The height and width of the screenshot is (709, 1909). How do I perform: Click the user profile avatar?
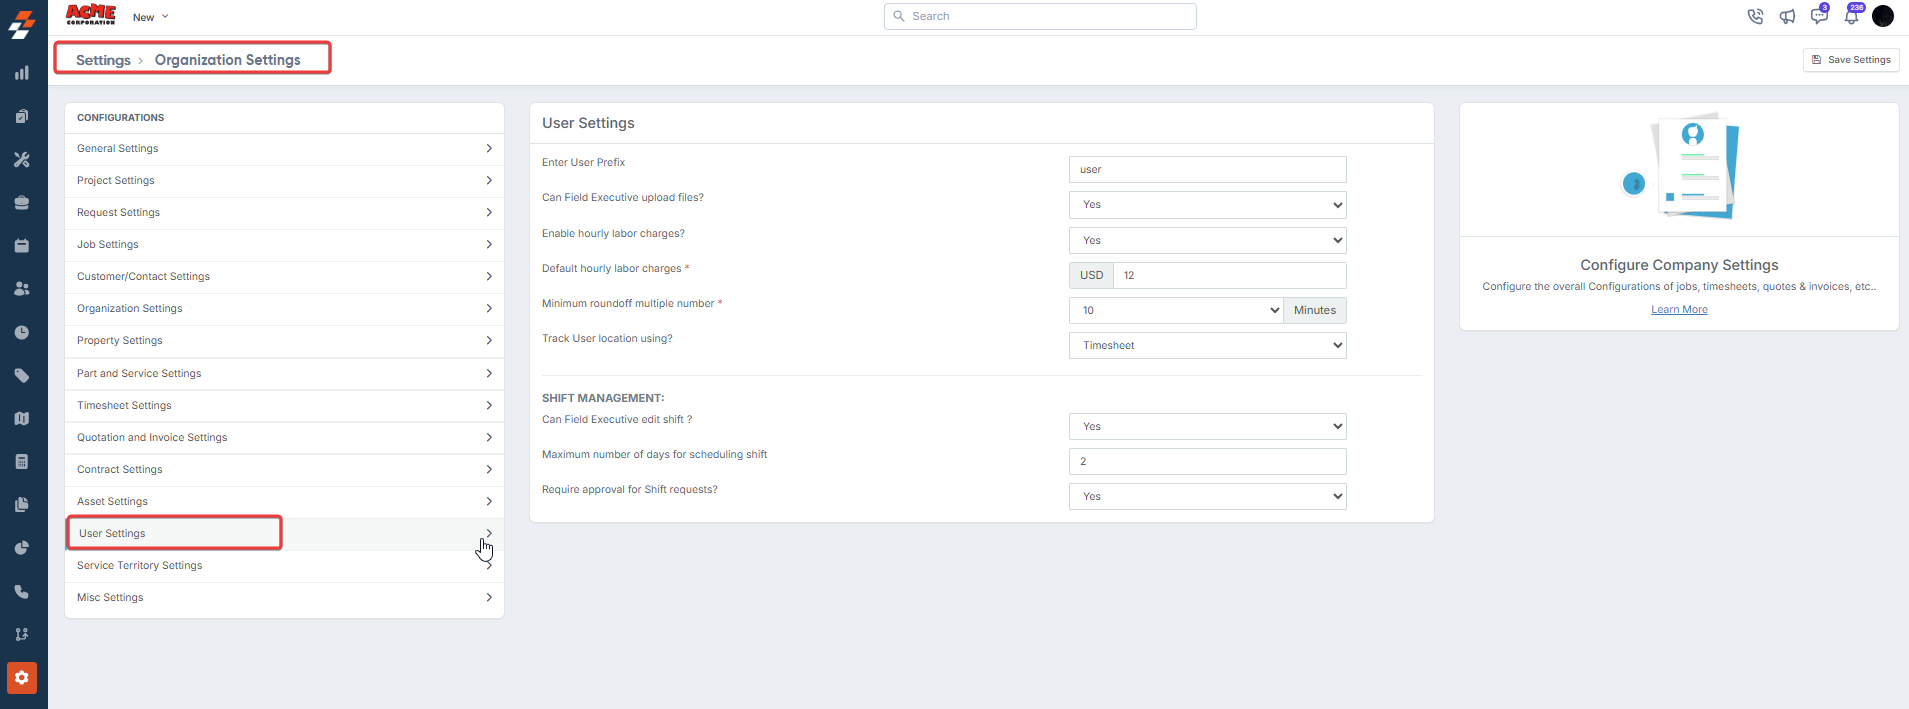pos(1883,16)
